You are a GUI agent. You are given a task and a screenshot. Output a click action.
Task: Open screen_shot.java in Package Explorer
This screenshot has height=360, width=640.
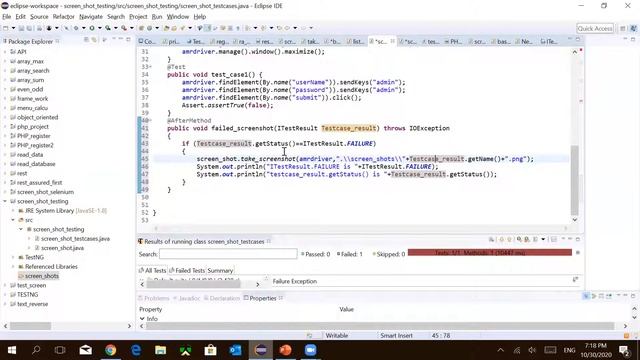coord(59,248)
